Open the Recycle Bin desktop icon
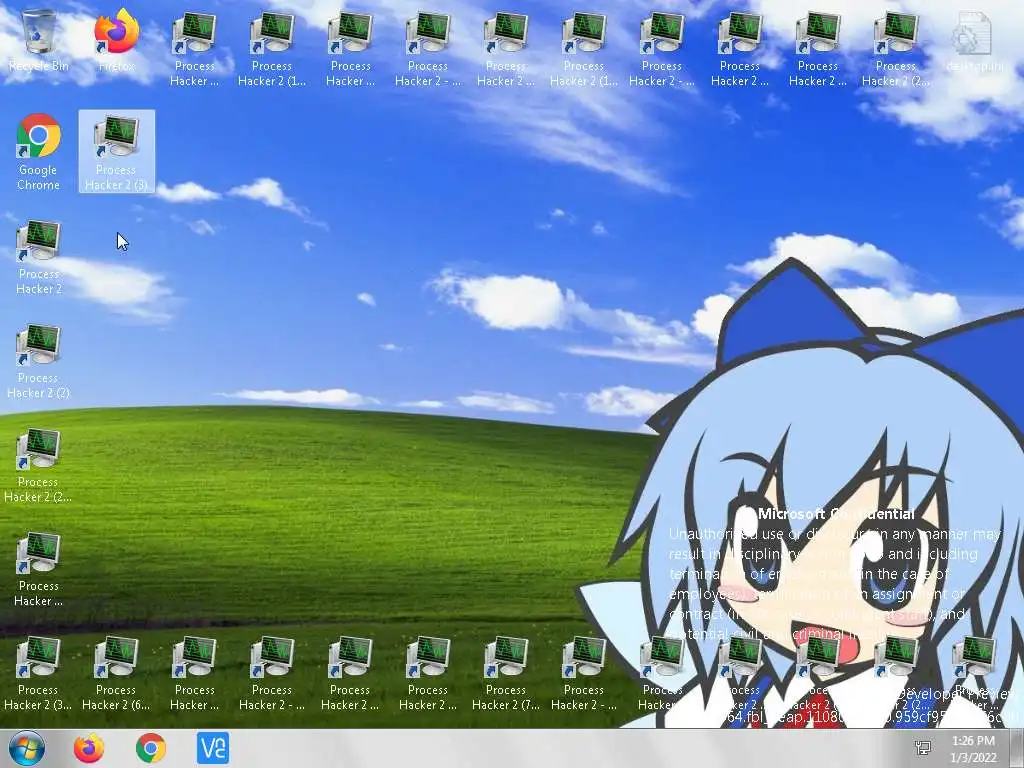Image resolution: width=1024 pixels, height=768 pixels. (39, 40)
